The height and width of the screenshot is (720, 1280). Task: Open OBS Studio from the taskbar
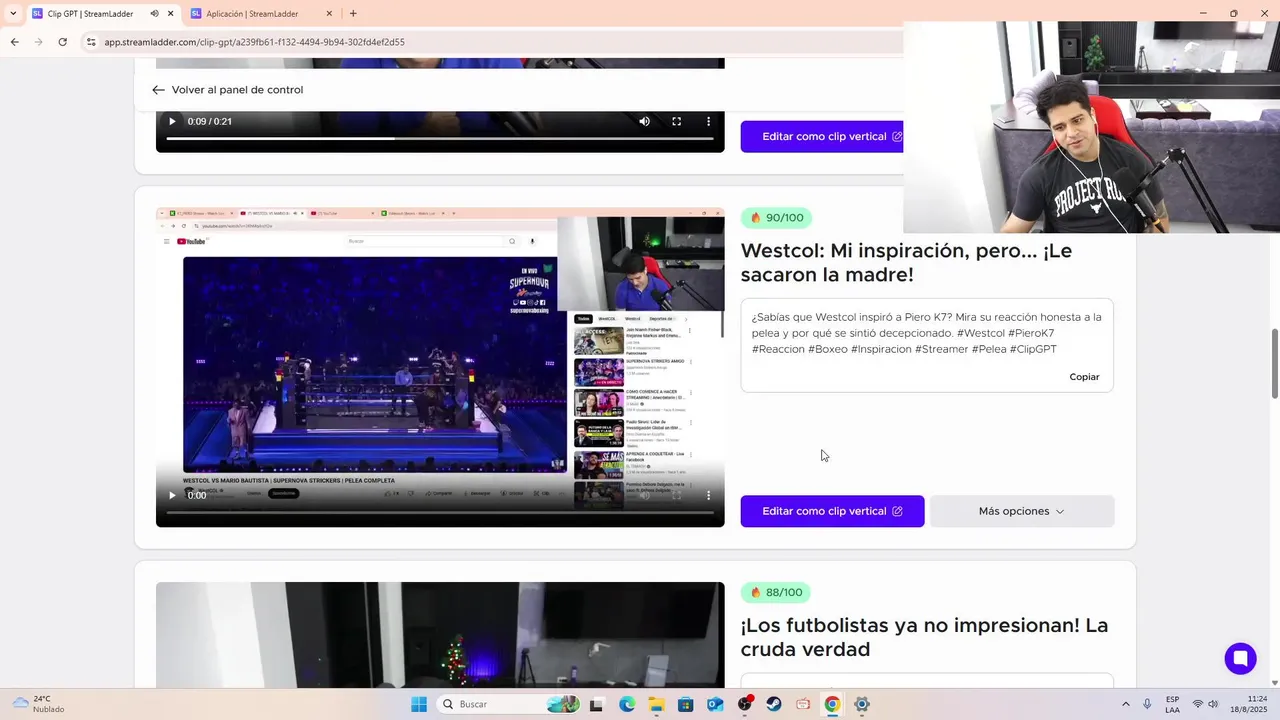745,704
